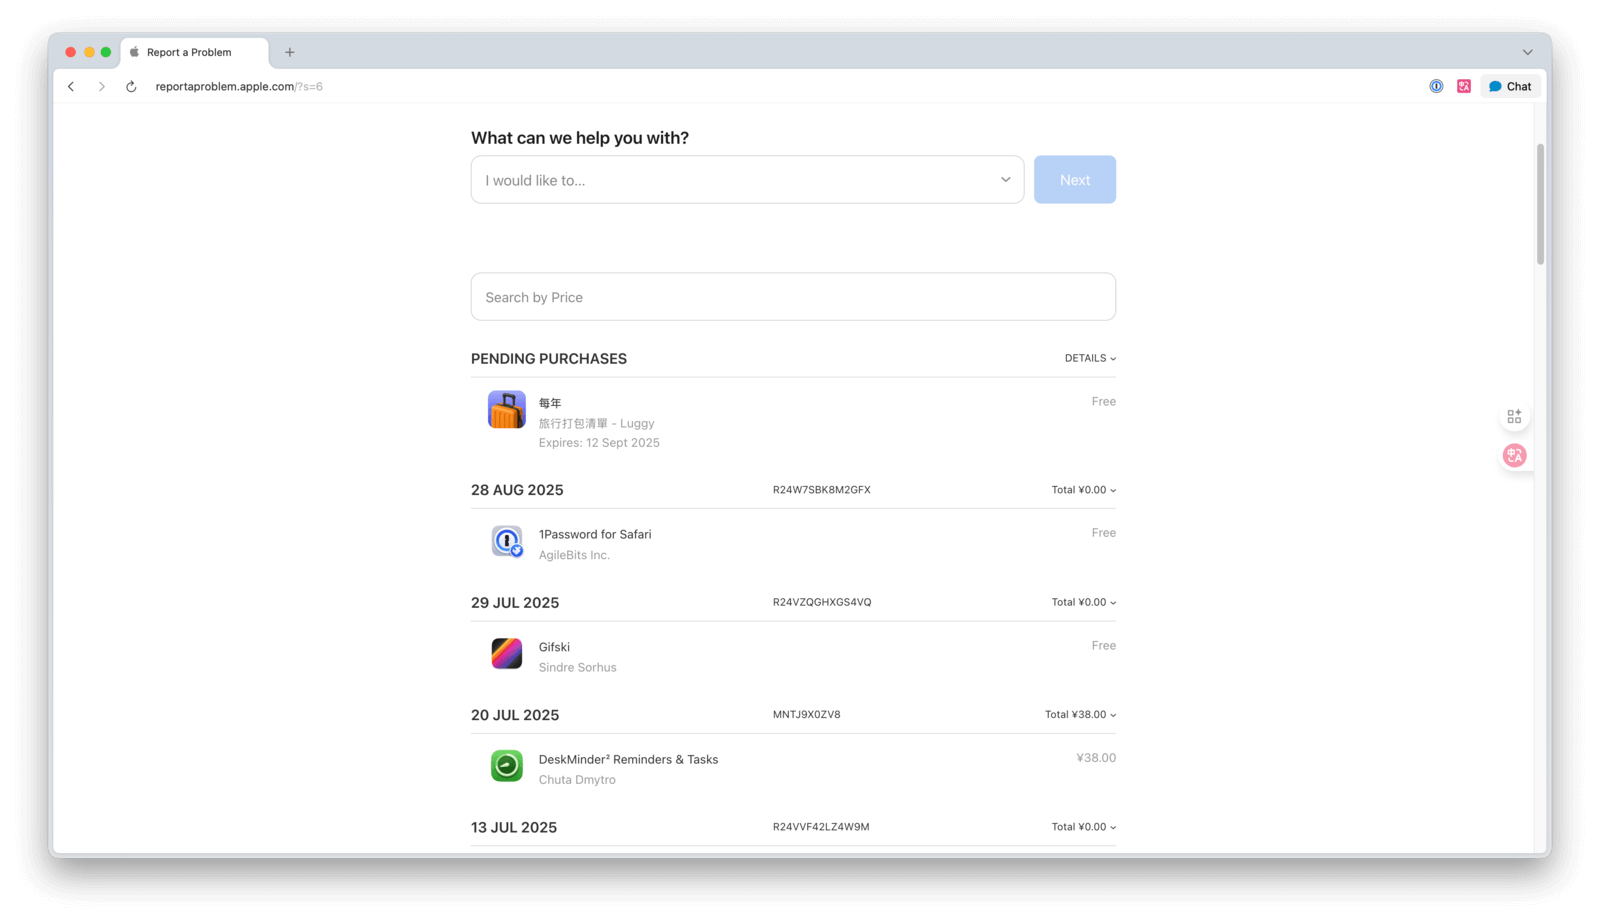Click the Search by Price field
The image size is (1600, 922).
pyautogui.click(x=793, y=297)
